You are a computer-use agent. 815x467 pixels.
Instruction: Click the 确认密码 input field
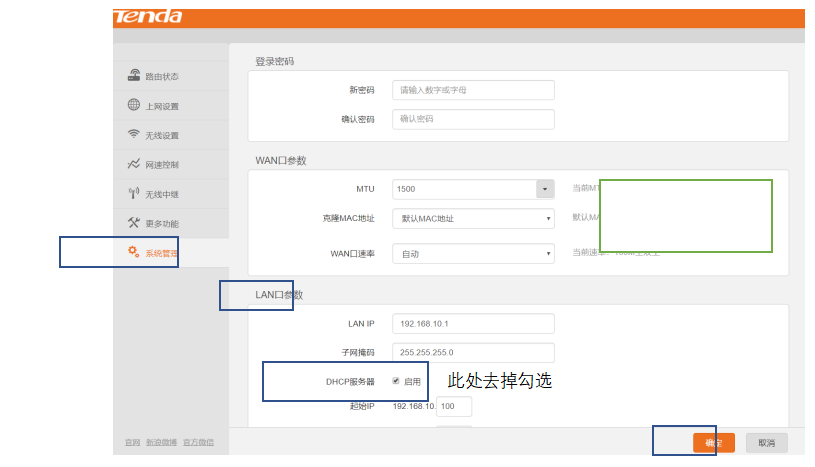472,119
